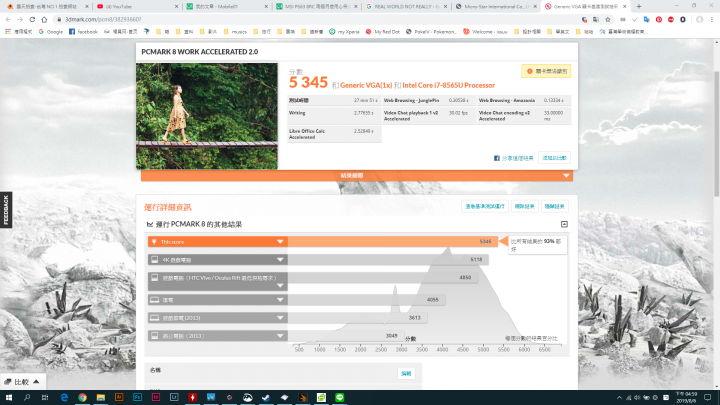Click desktop icon on 4K gaming PC row
The height and width of the screenshot is (405, 720).
click(155, 259)
